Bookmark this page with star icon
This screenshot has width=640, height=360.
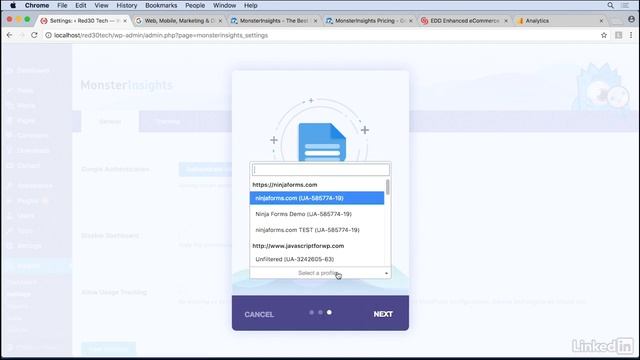click(x=604, y=35)
